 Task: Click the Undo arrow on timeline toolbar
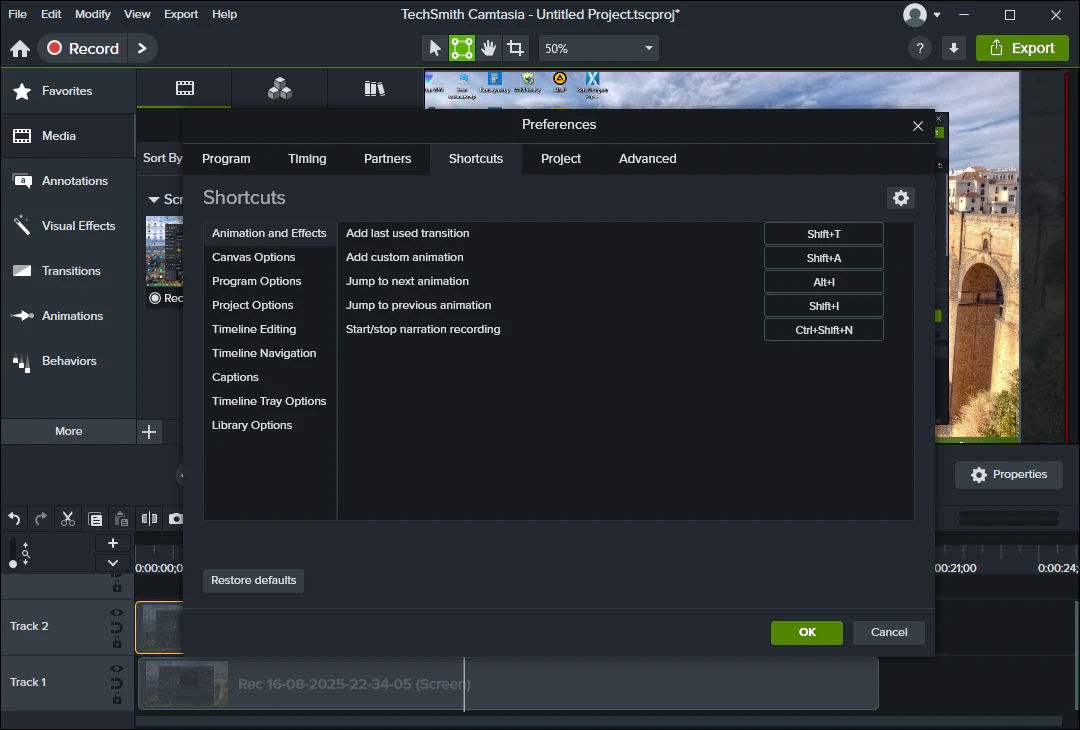[14, 519]
